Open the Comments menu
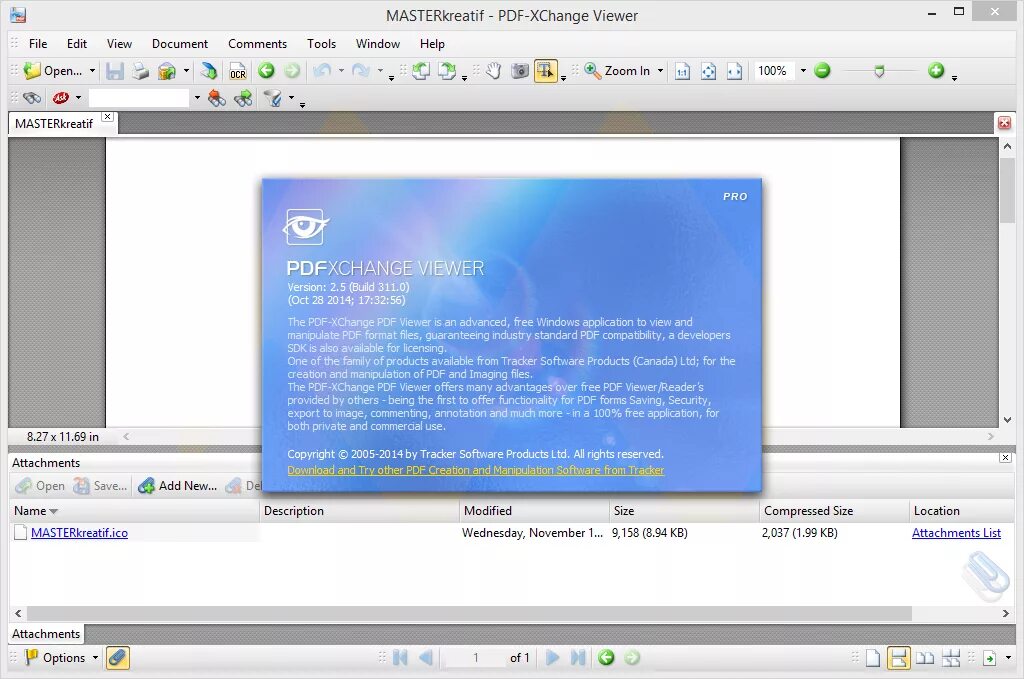Screen dimensions: 1024x679 click(257, 44)
